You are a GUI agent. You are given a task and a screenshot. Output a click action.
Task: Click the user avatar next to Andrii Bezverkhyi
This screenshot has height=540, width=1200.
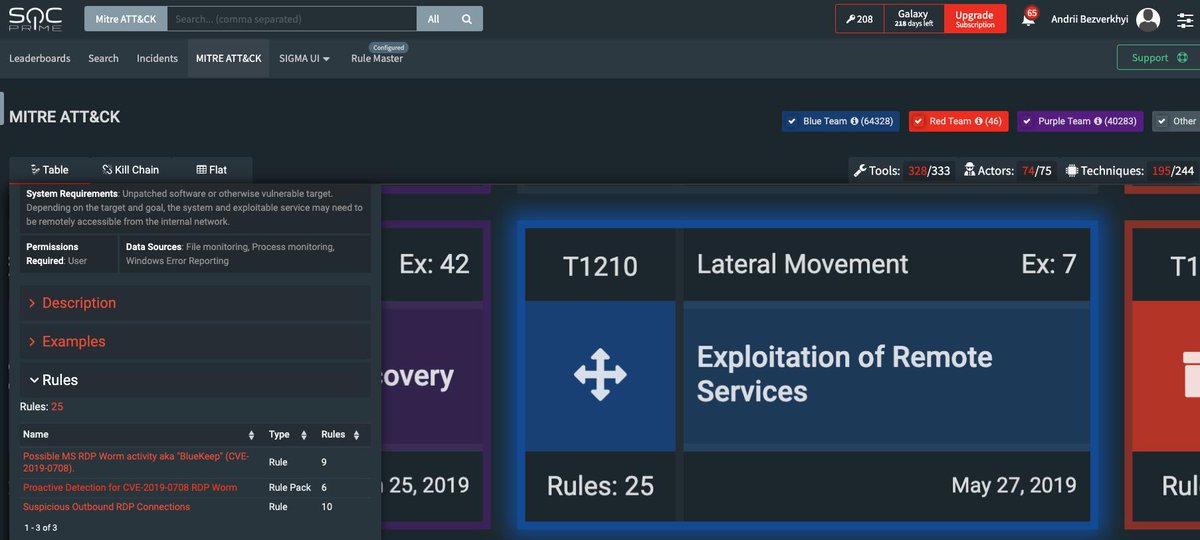click(x=1148, y=19)
